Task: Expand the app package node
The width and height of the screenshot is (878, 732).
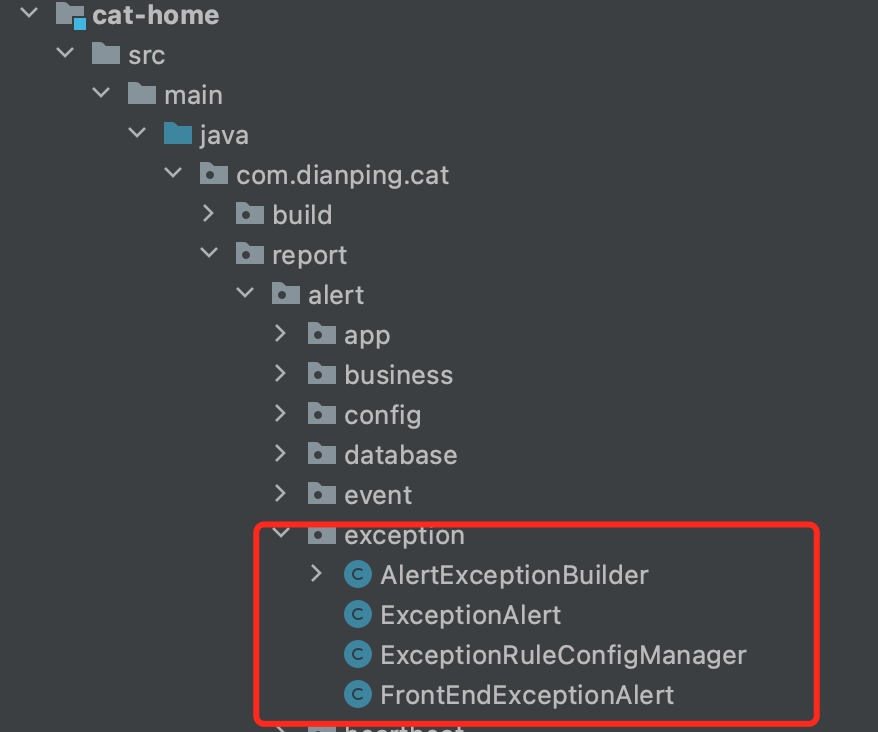Action: pos(281,334)
